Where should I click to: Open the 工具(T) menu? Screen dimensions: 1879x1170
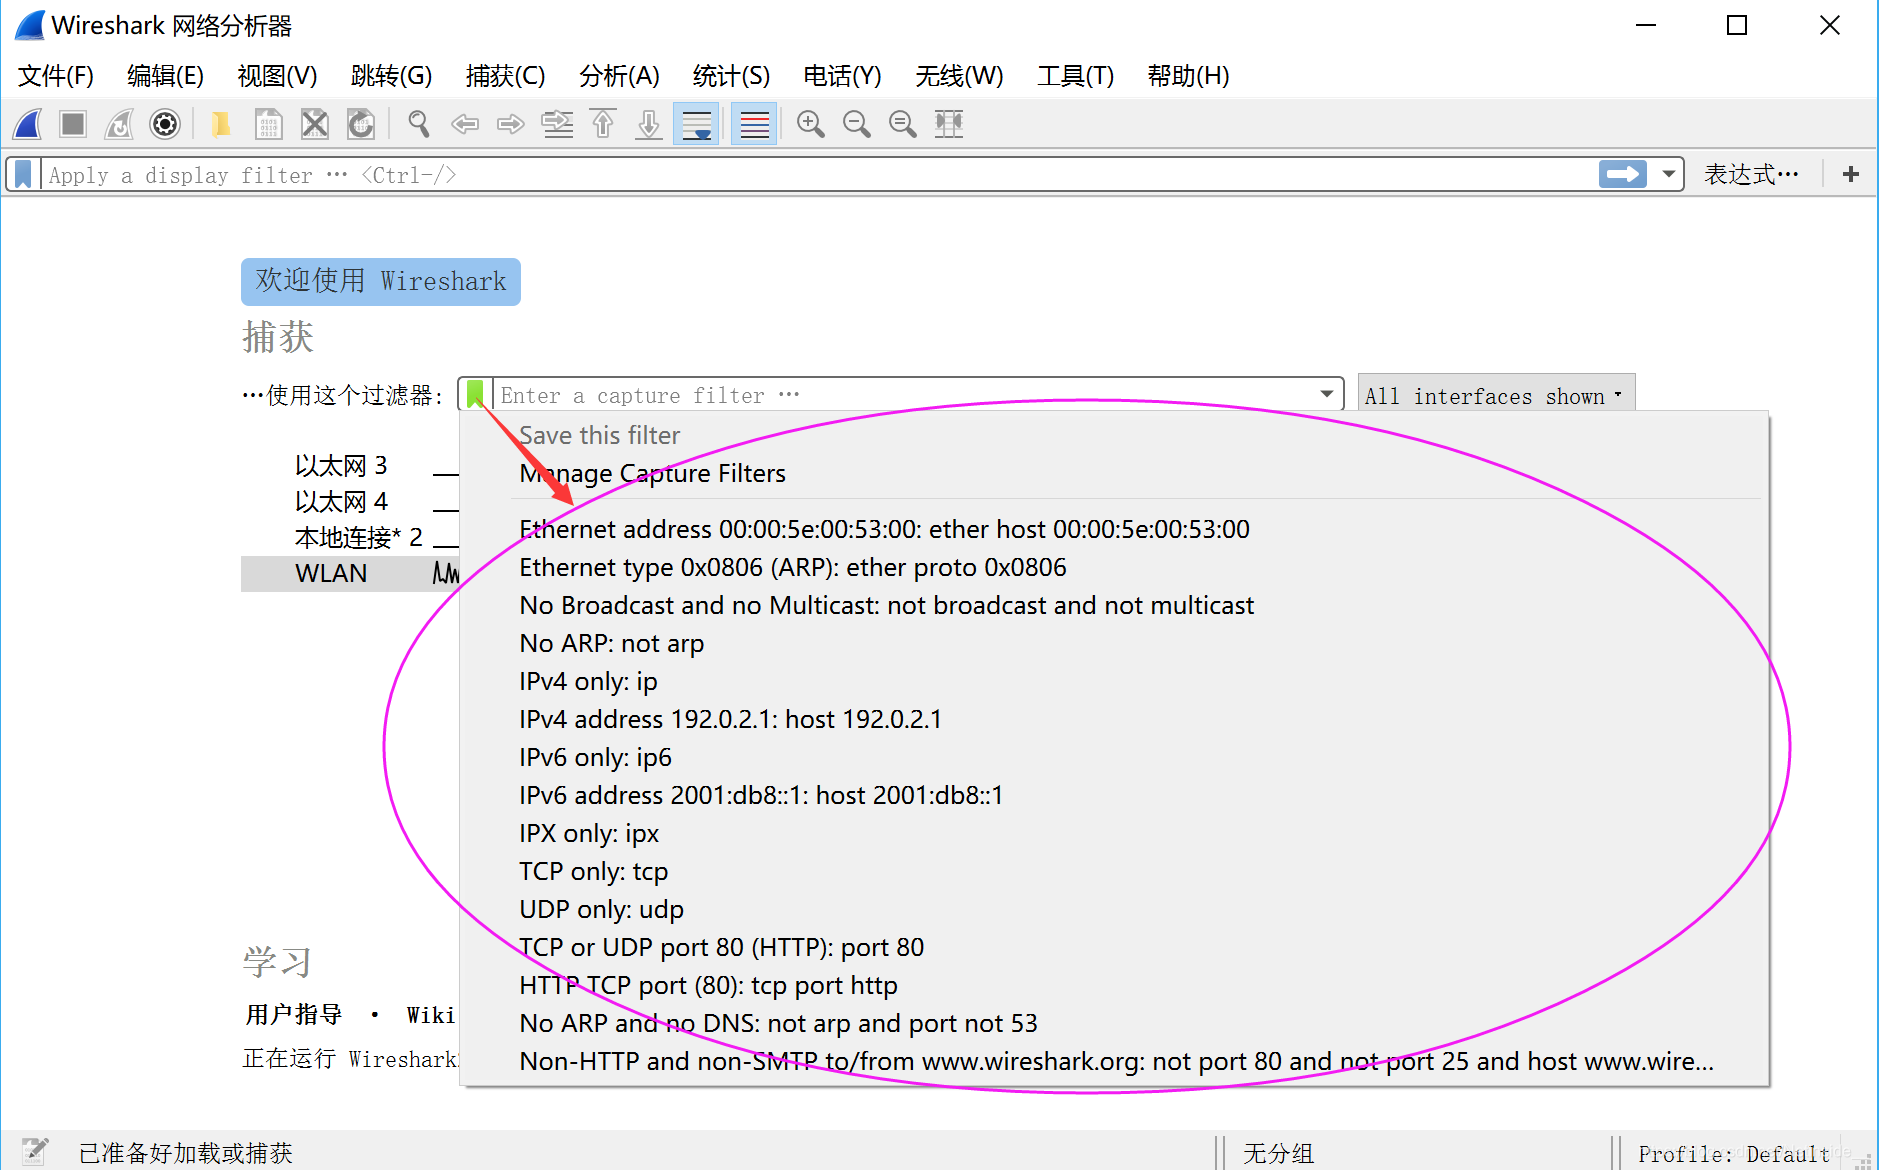coord(1075,76)
